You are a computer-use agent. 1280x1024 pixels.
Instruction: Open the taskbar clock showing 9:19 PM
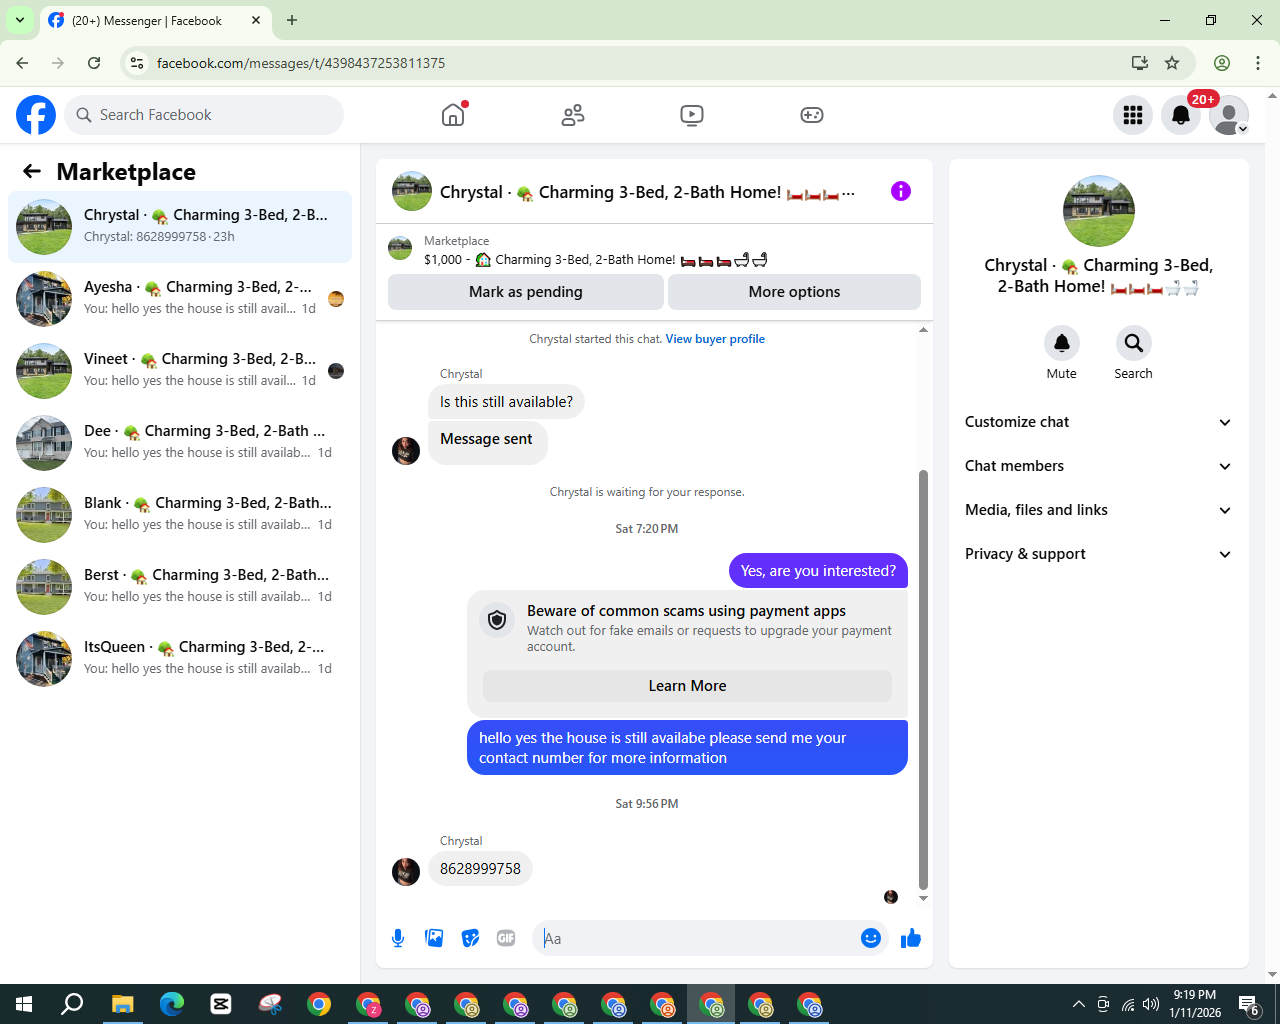tap(1195, 1004)
